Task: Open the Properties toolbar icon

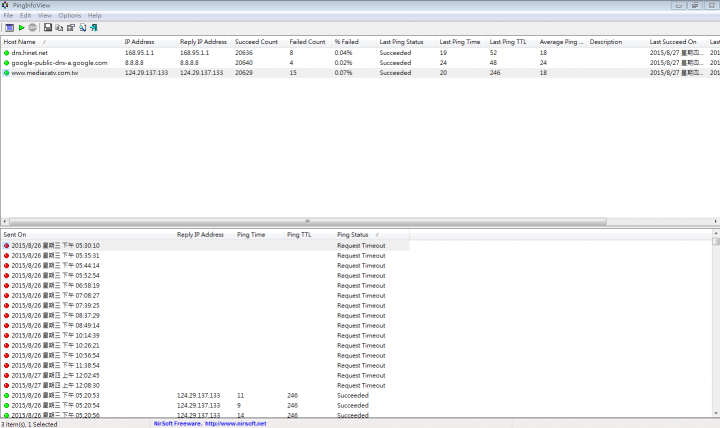Action: (x=71, y=27)
